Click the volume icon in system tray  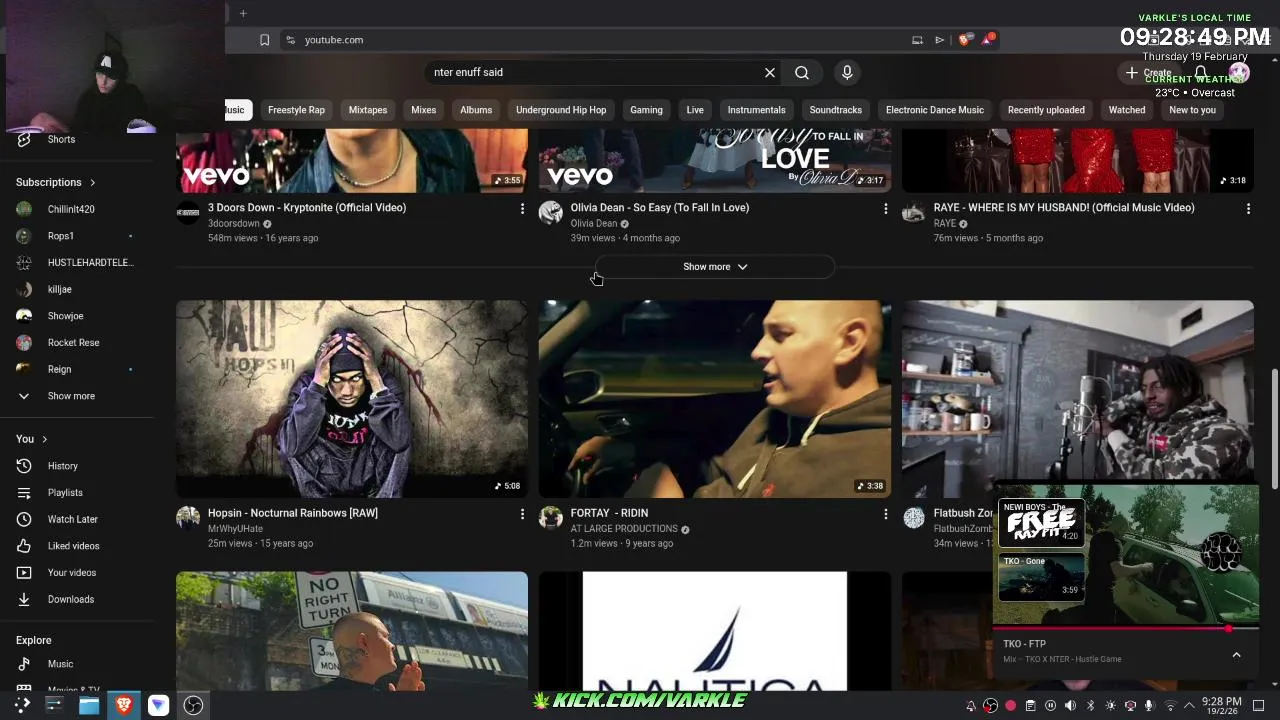1070,706
